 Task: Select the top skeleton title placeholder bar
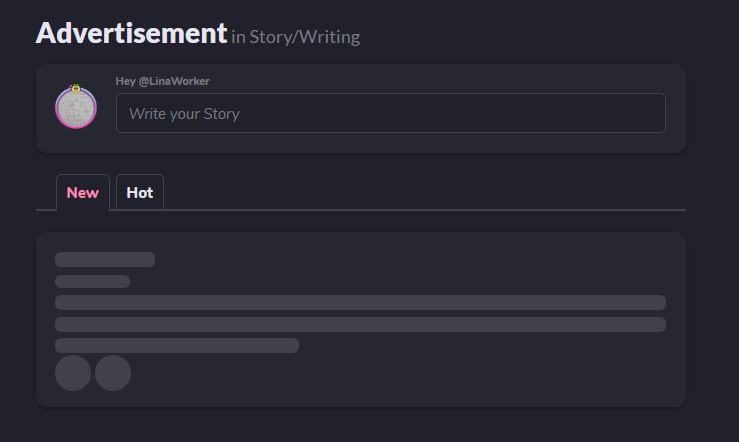point(105,260)
